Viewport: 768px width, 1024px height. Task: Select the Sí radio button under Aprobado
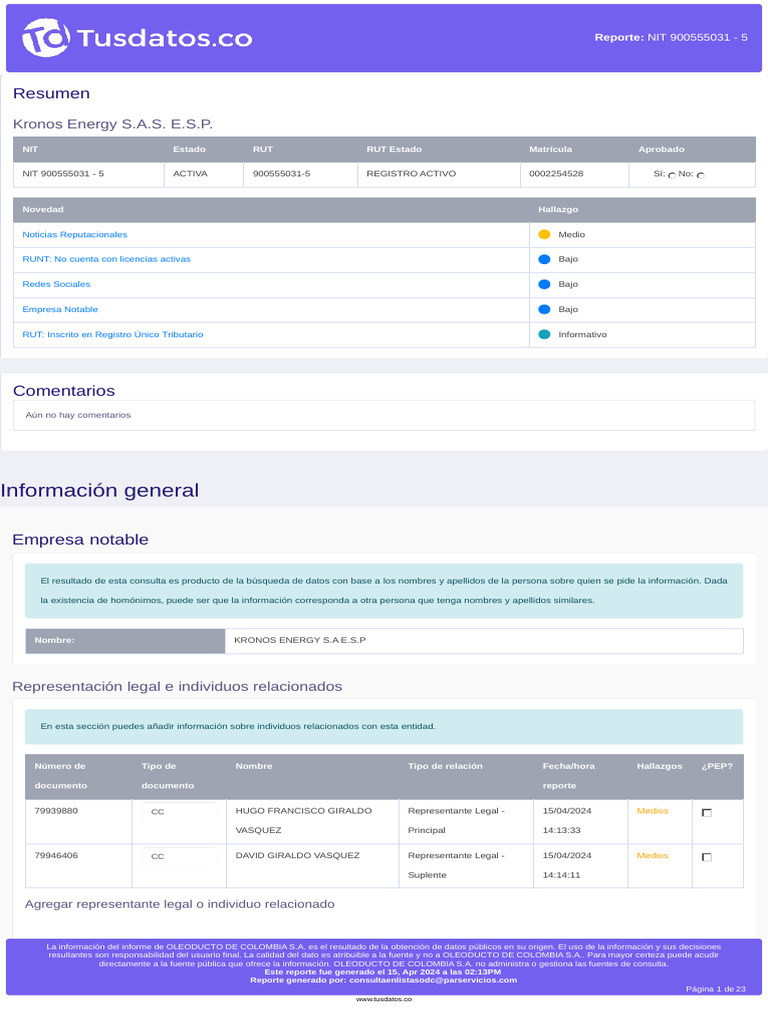click(x=672, y=175)
